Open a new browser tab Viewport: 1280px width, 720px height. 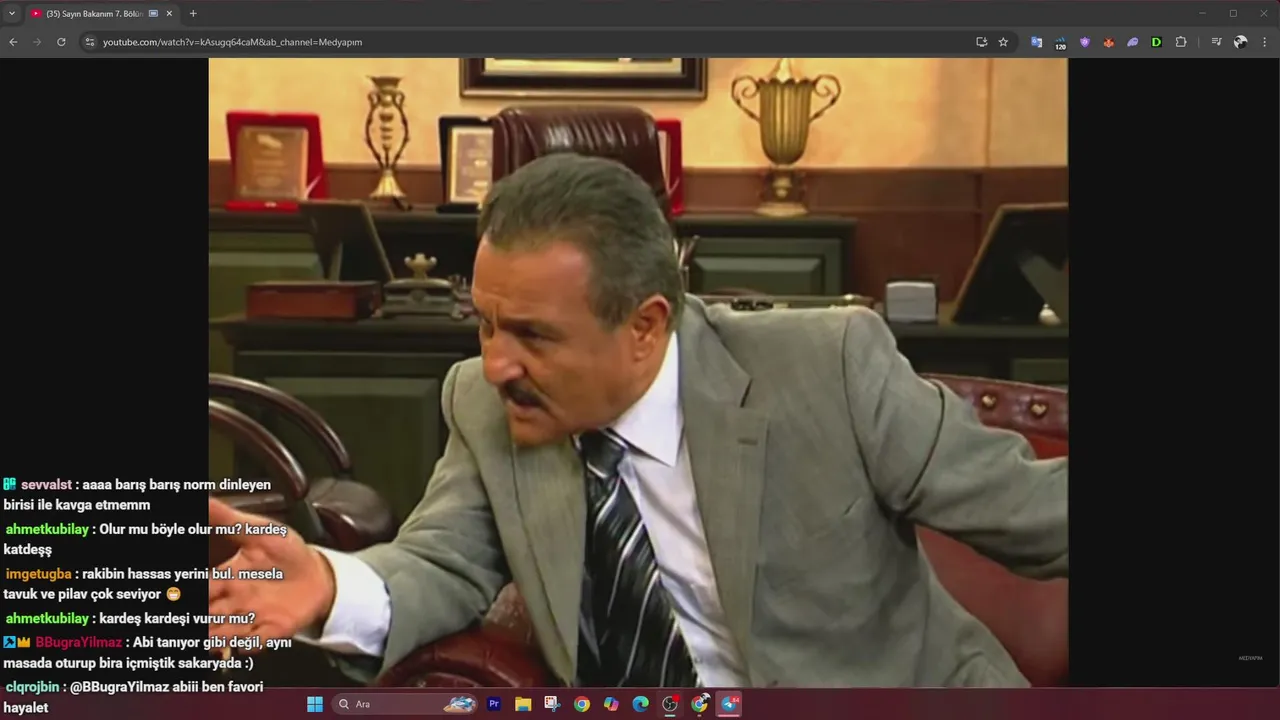click(193, 14)
